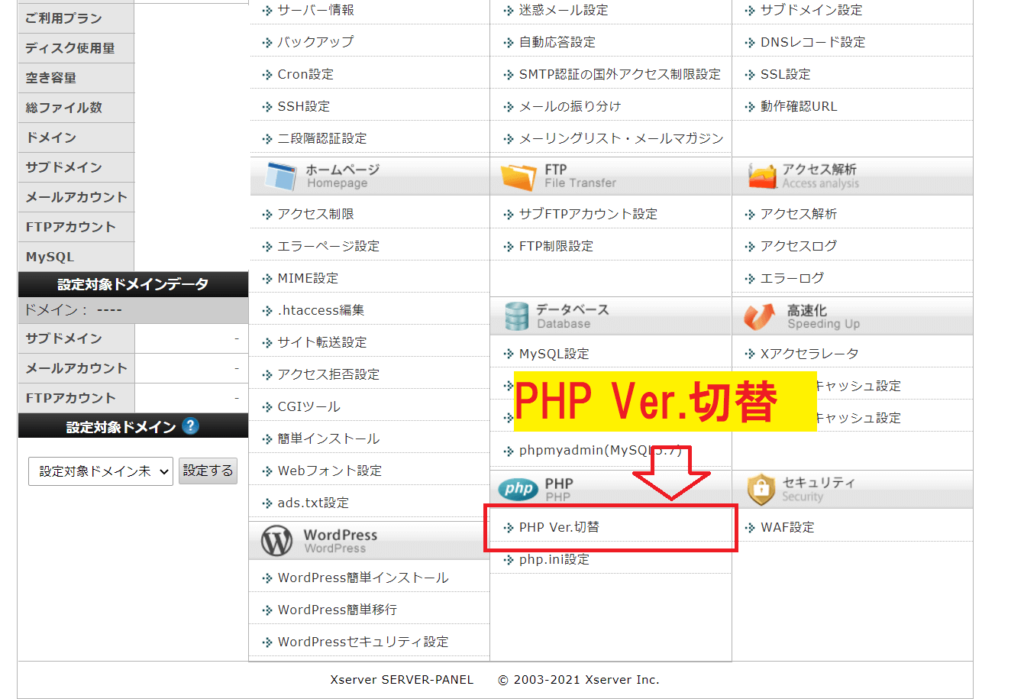Click the WordPress logo icon

pyautogui.click(x=277, y=541)
